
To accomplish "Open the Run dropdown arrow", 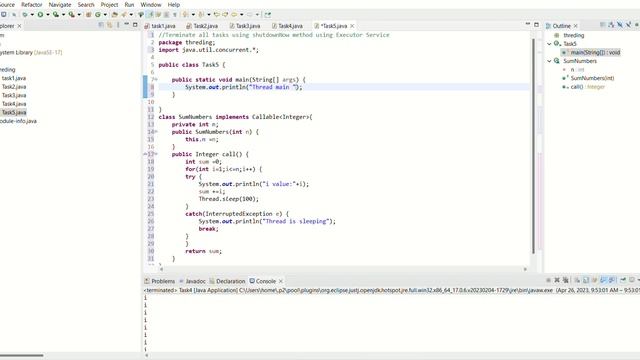I will click(x=48, y=14).
